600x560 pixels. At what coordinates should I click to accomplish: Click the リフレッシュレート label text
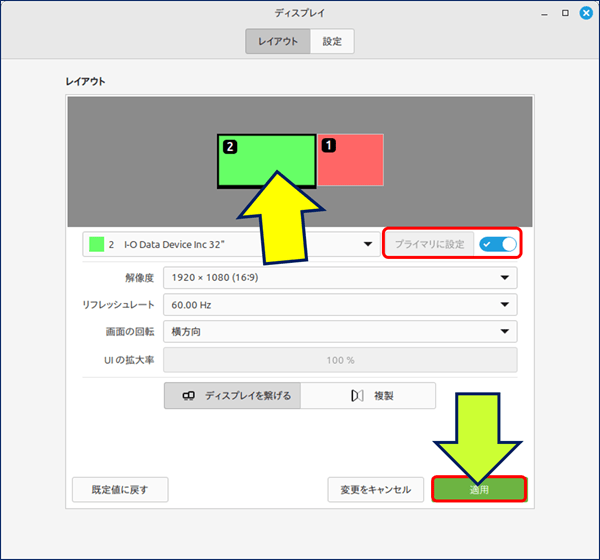coord(119,305)
